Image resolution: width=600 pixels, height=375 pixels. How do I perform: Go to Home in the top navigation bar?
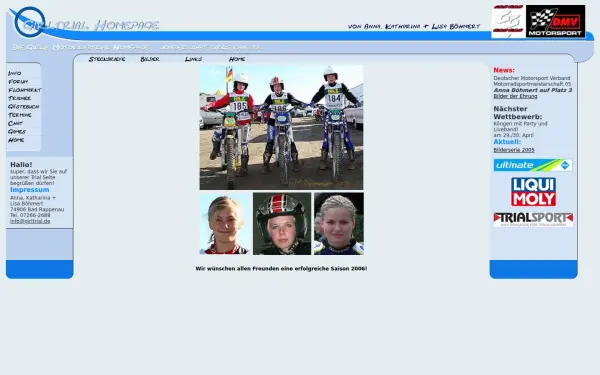(x=237, y=59)
